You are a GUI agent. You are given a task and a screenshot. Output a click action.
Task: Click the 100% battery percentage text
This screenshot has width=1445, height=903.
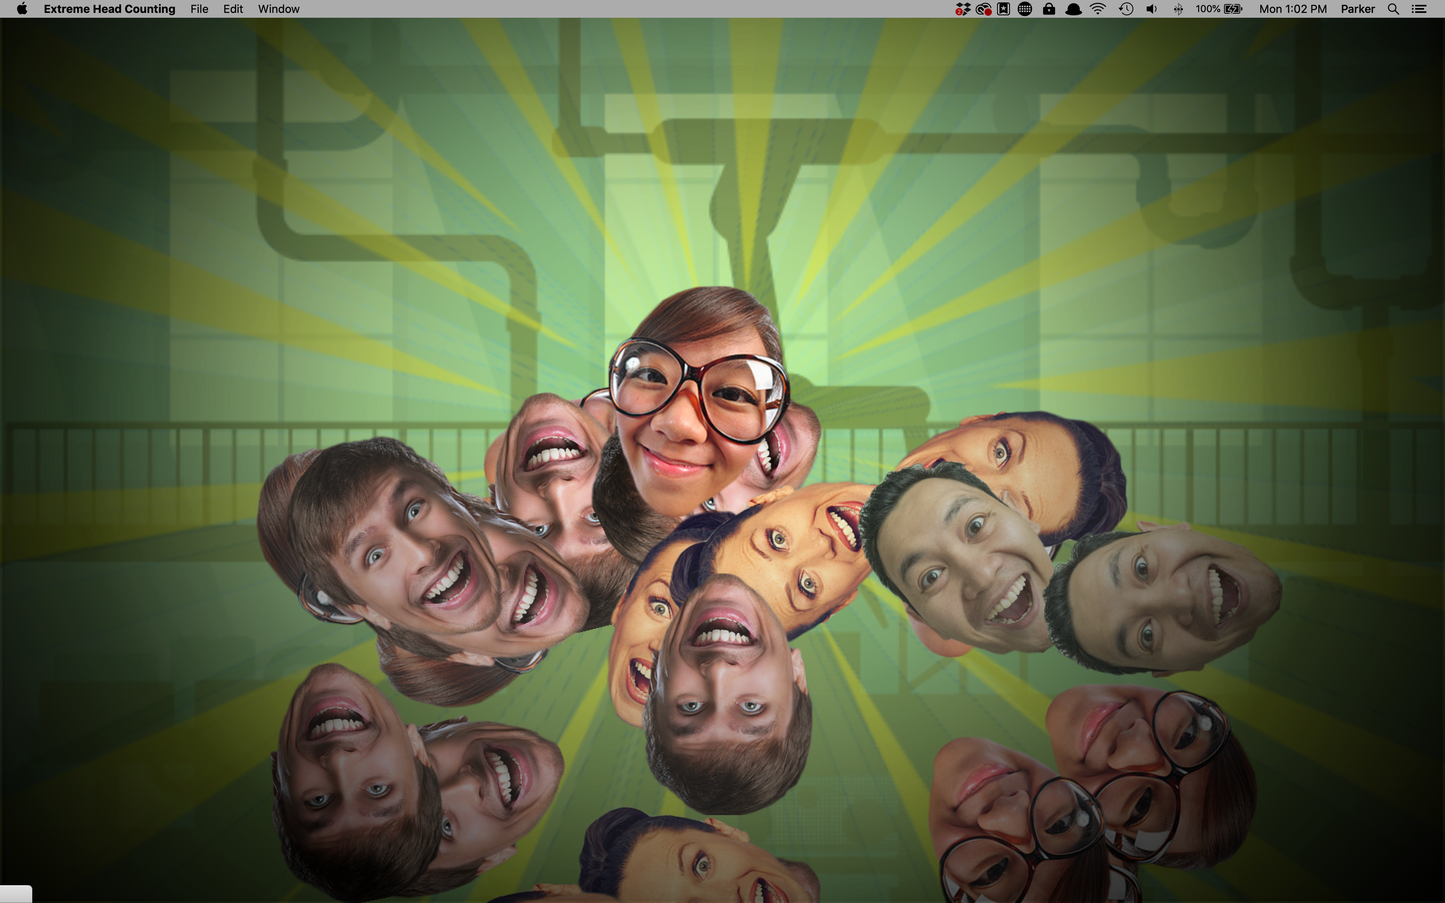coord(1208,9)
